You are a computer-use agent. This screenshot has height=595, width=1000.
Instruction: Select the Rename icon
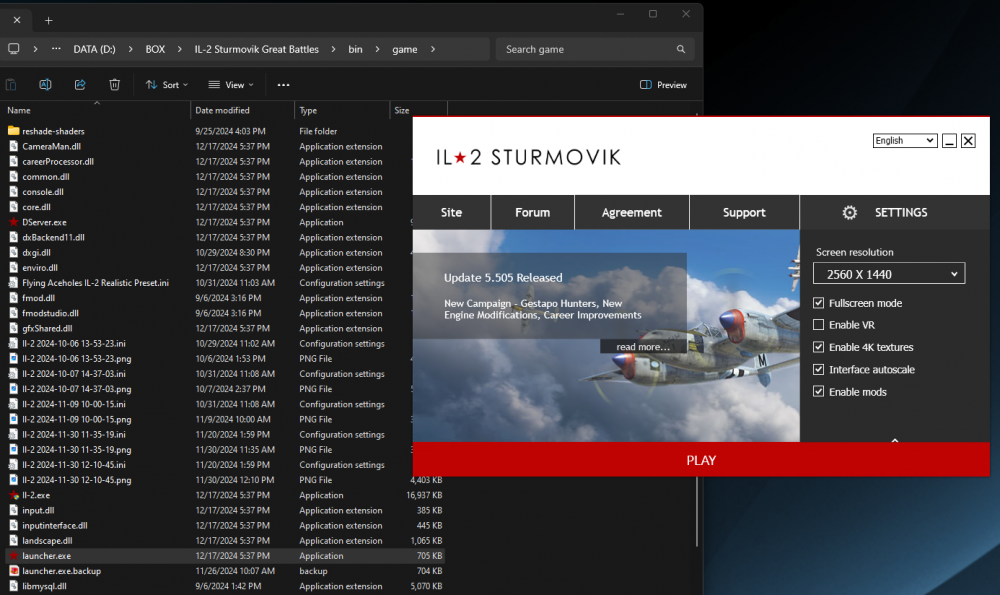45,84
